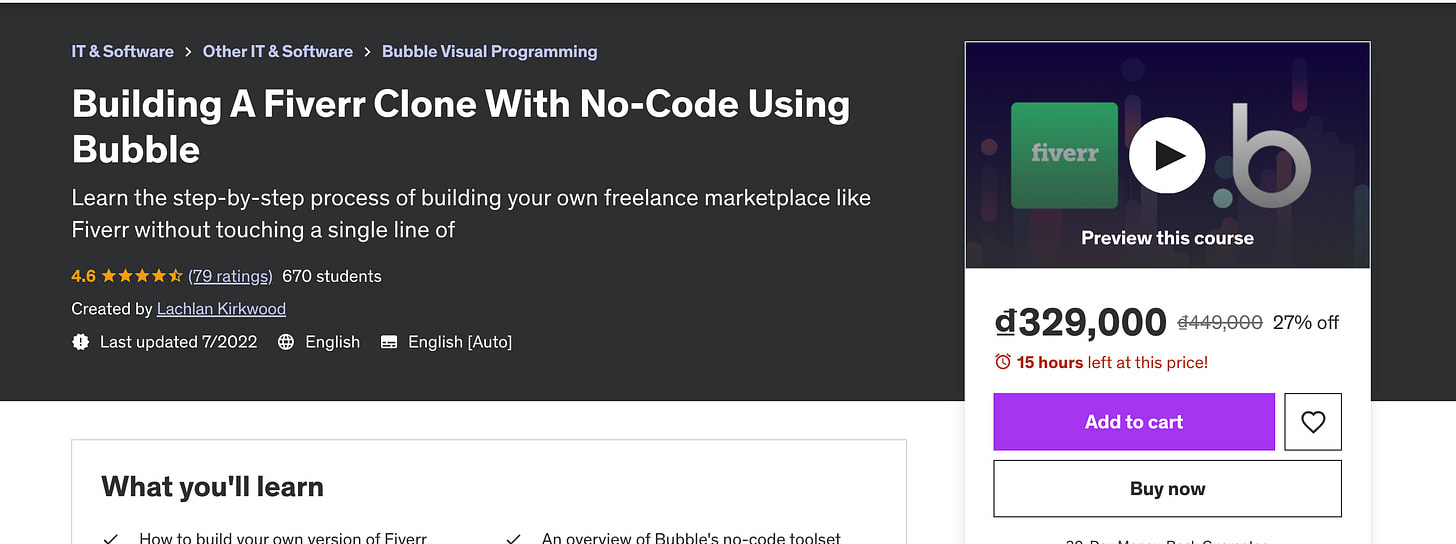Click the Preview this course label

pos(1167,238)
